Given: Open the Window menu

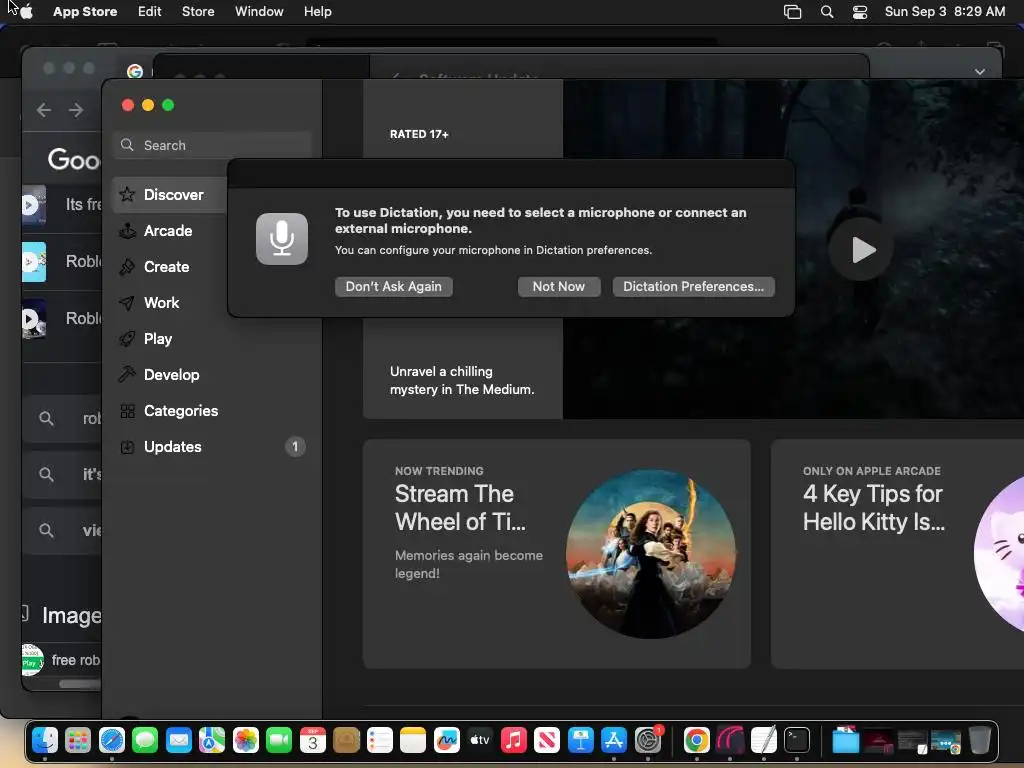Looking at the screenshot, I should pos(259,11).
